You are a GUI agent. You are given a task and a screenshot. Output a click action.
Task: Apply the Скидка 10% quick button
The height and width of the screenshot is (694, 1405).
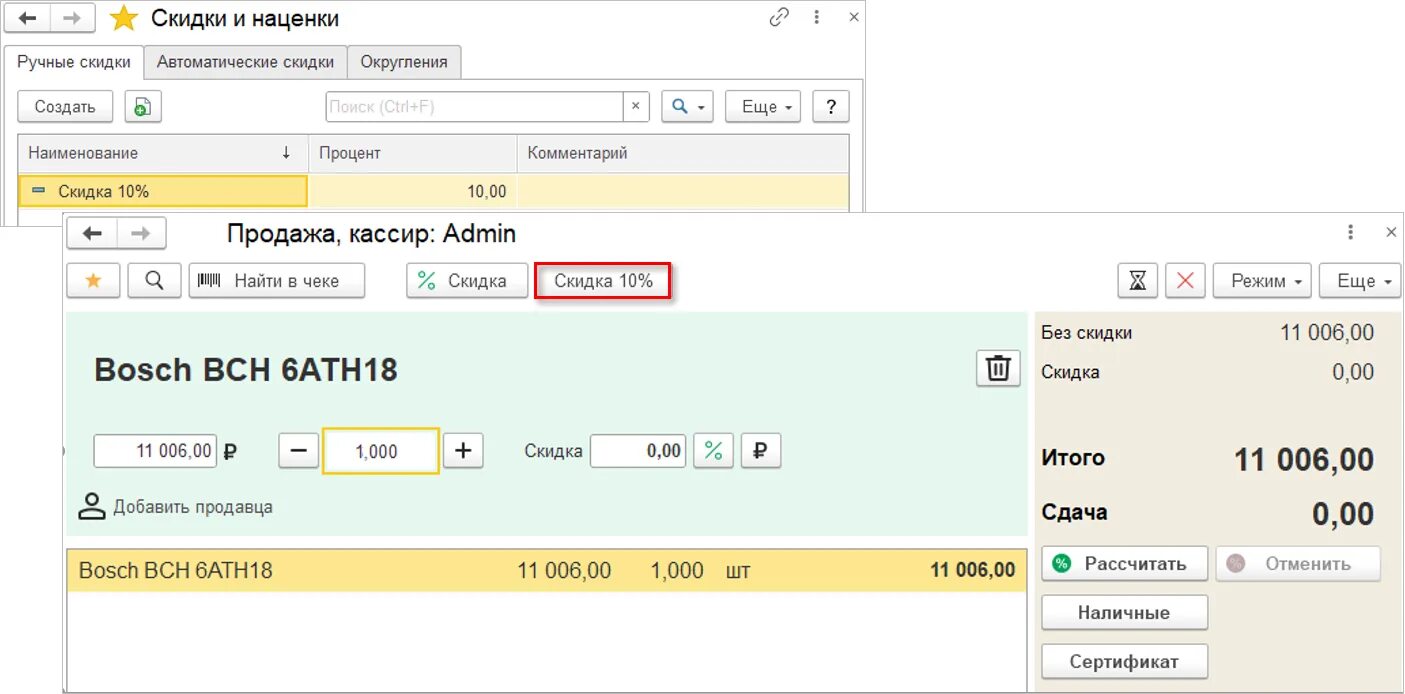pos(603,281)
